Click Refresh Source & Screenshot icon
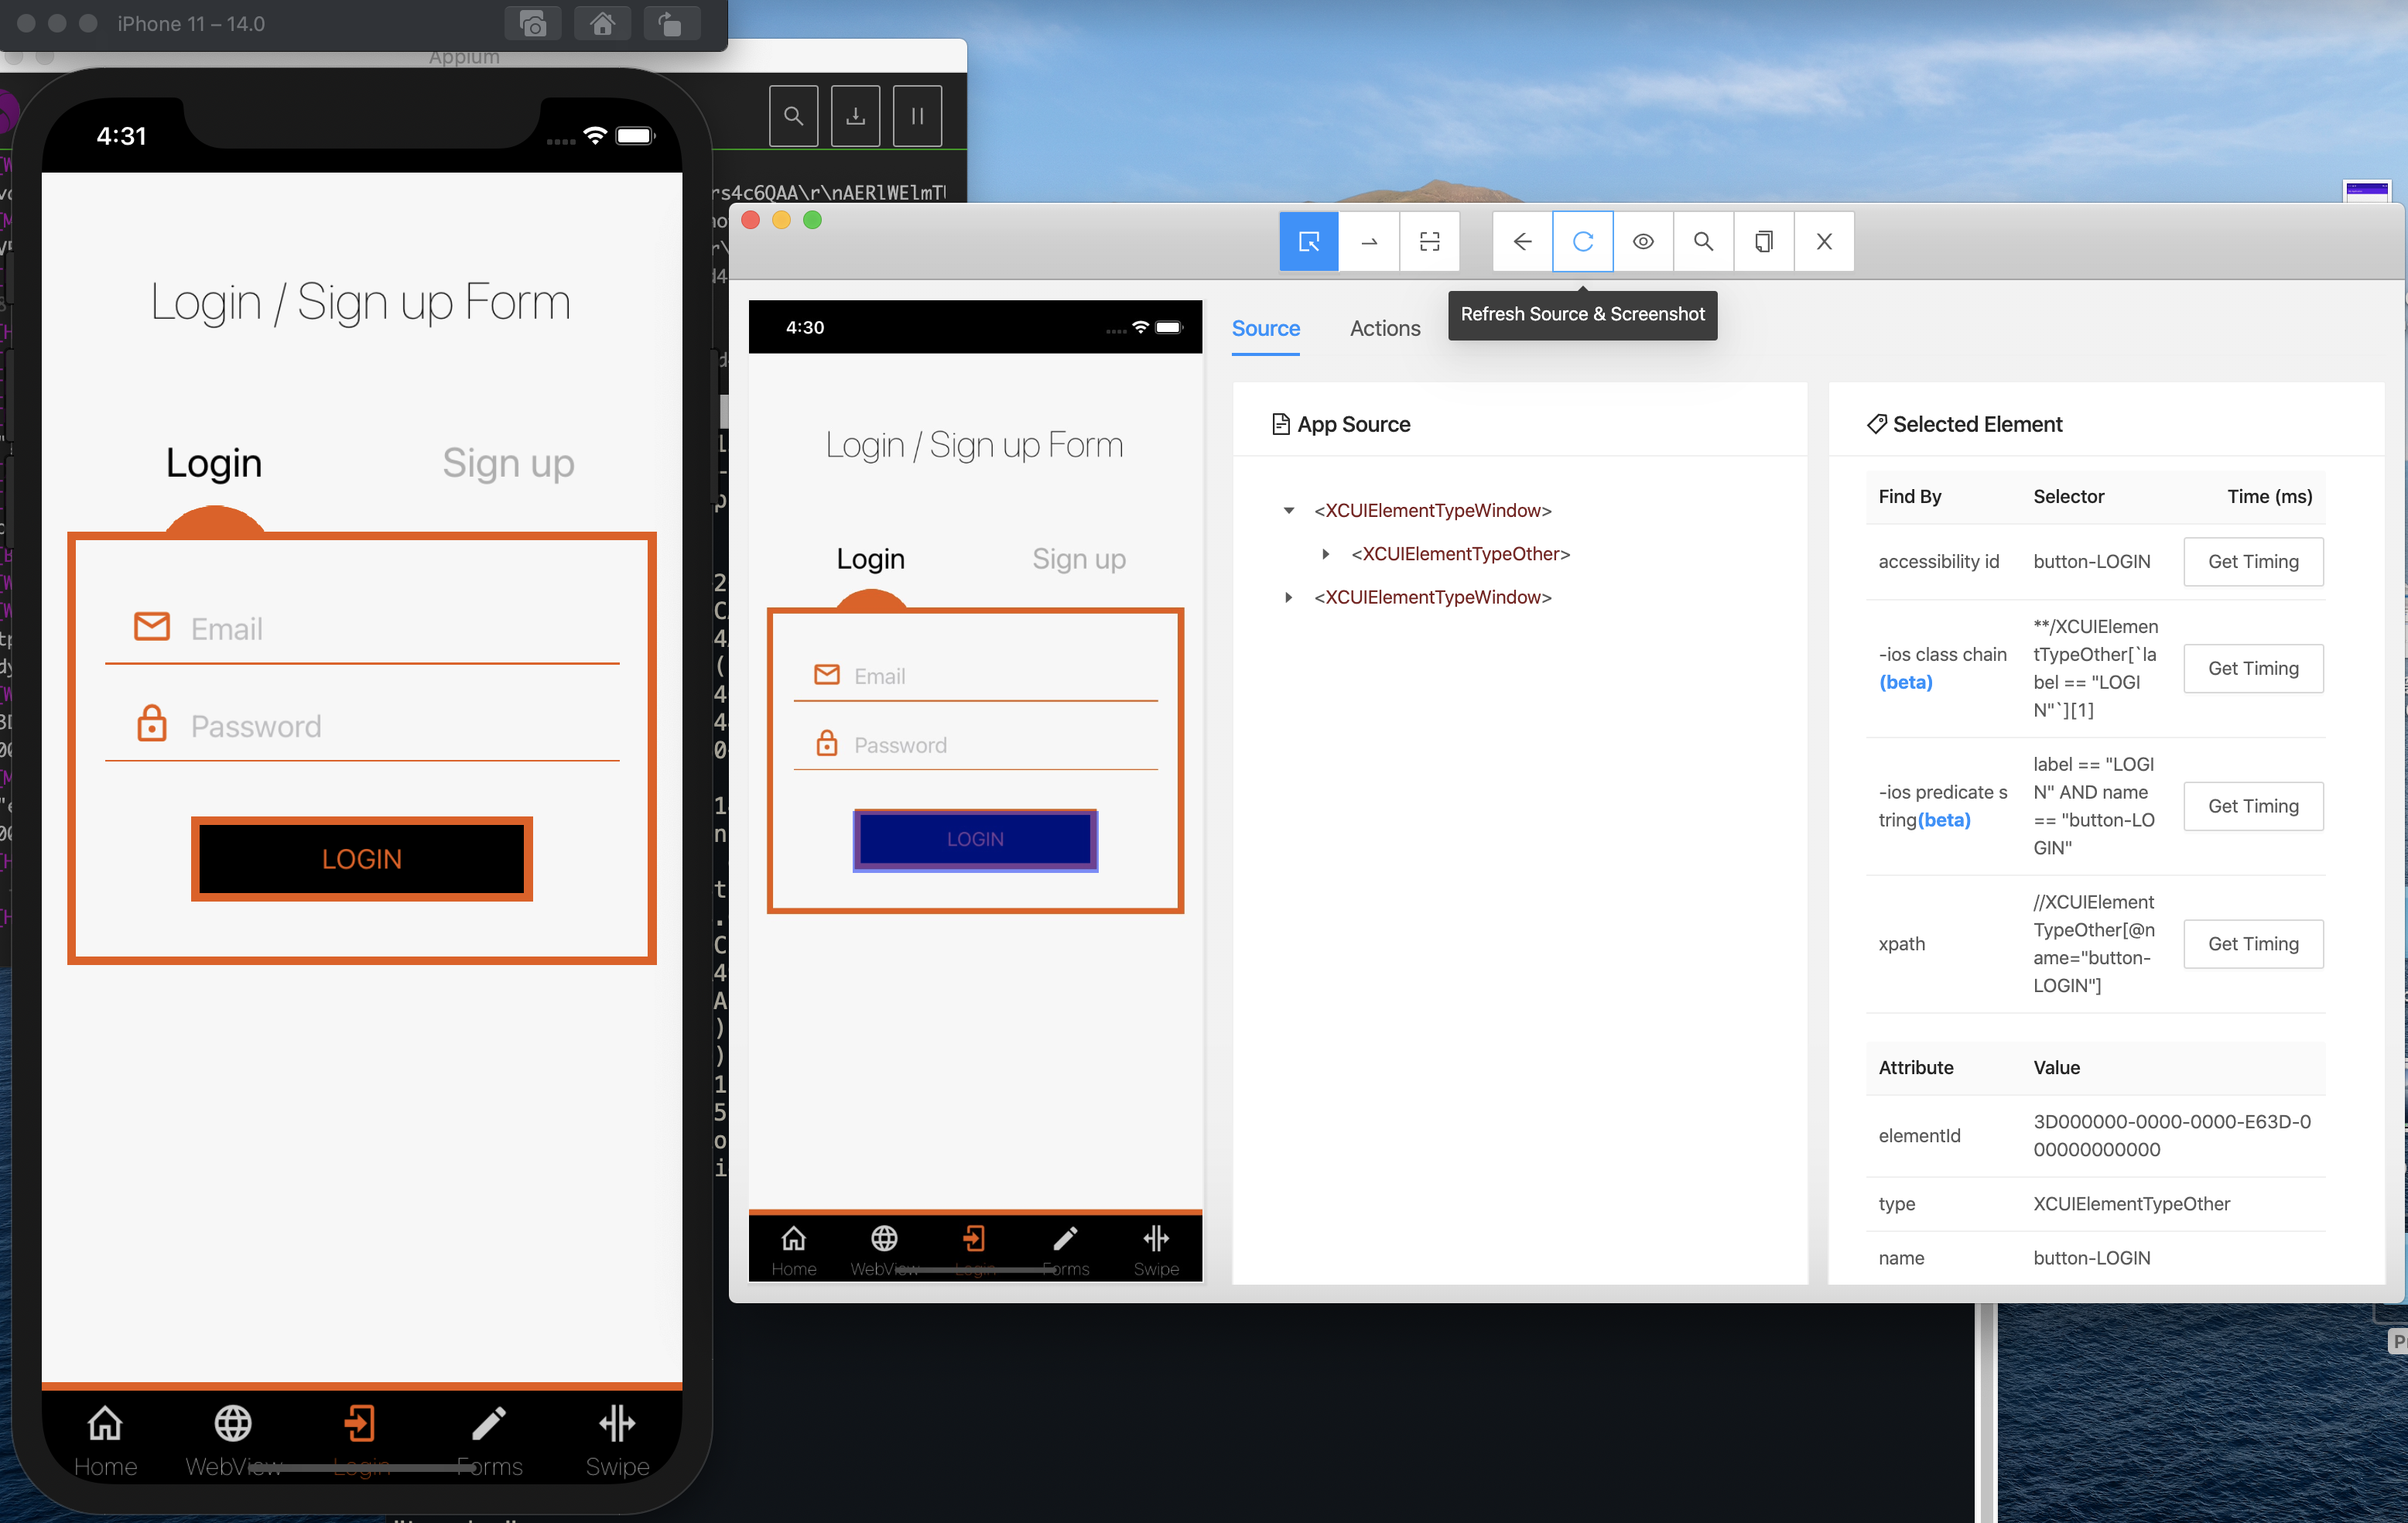Viewport: 2408px width, 1523px height. (x=1582, y=241)
